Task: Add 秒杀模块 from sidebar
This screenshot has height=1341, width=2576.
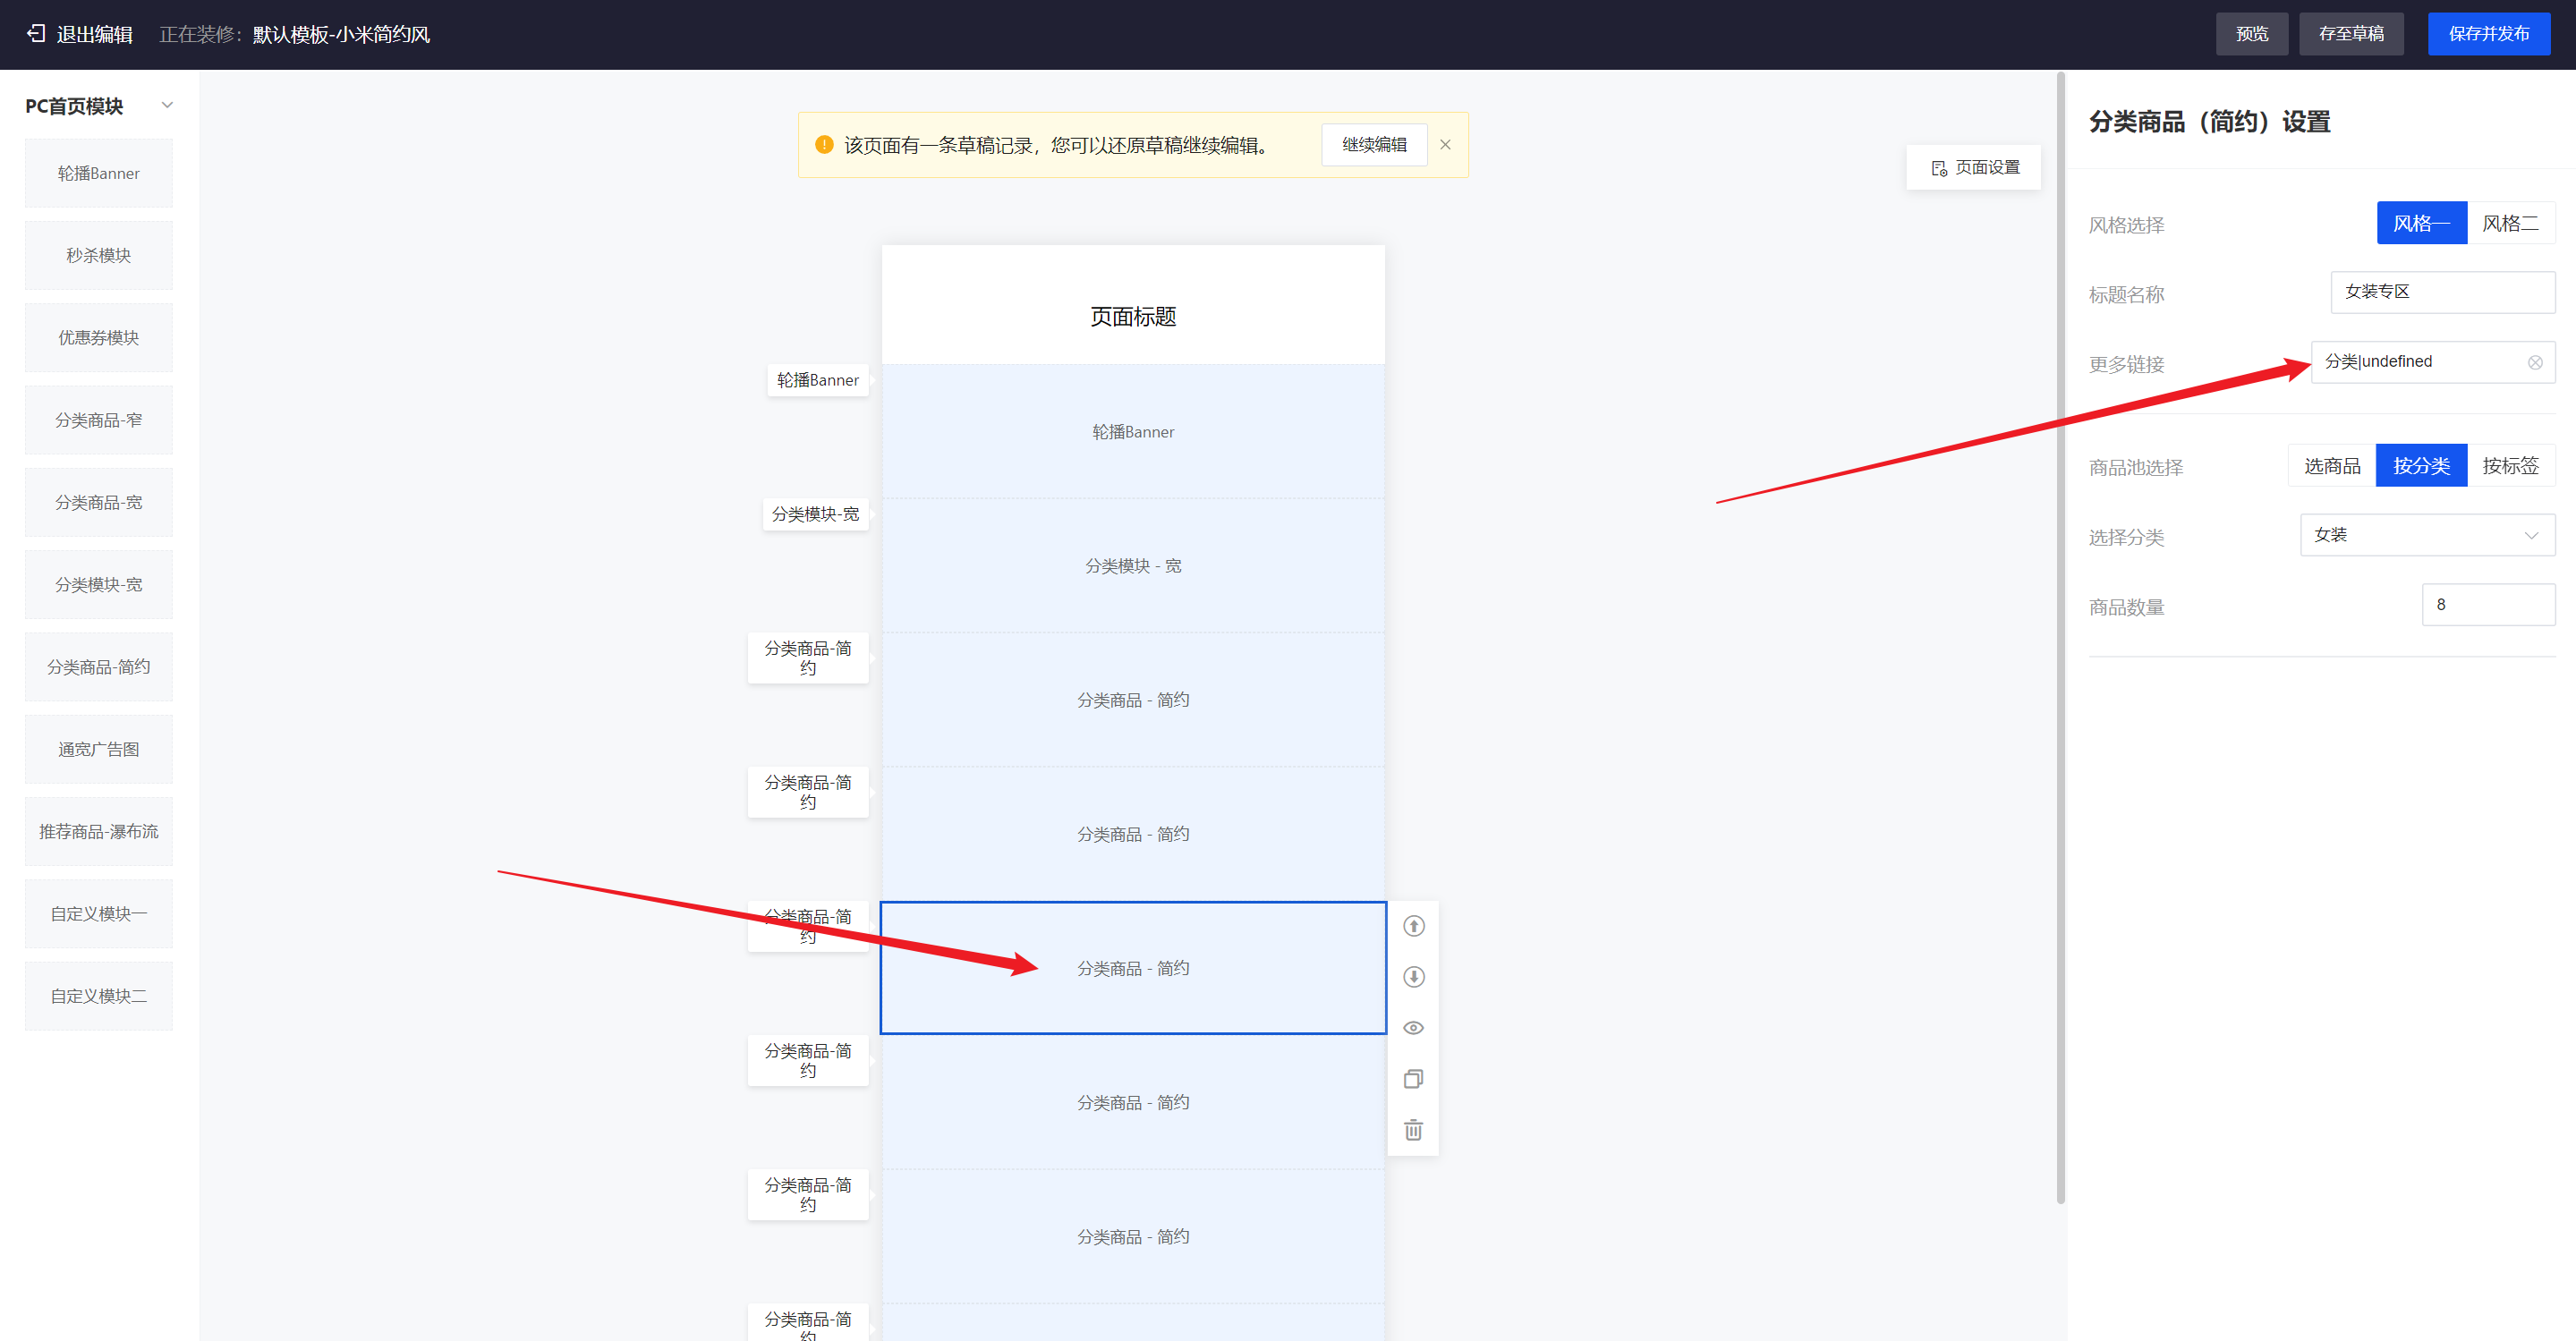Action: [x=99, y=256]
